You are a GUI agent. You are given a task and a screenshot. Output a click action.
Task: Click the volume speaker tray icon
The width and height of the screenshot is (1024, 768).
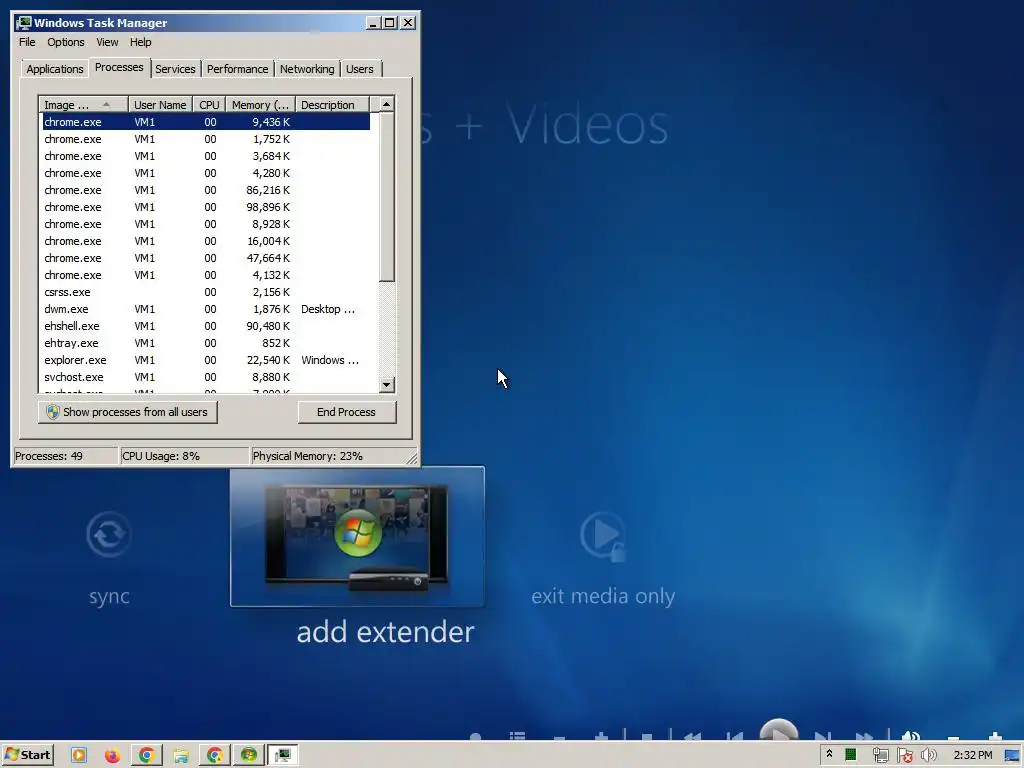coord(928,755)
